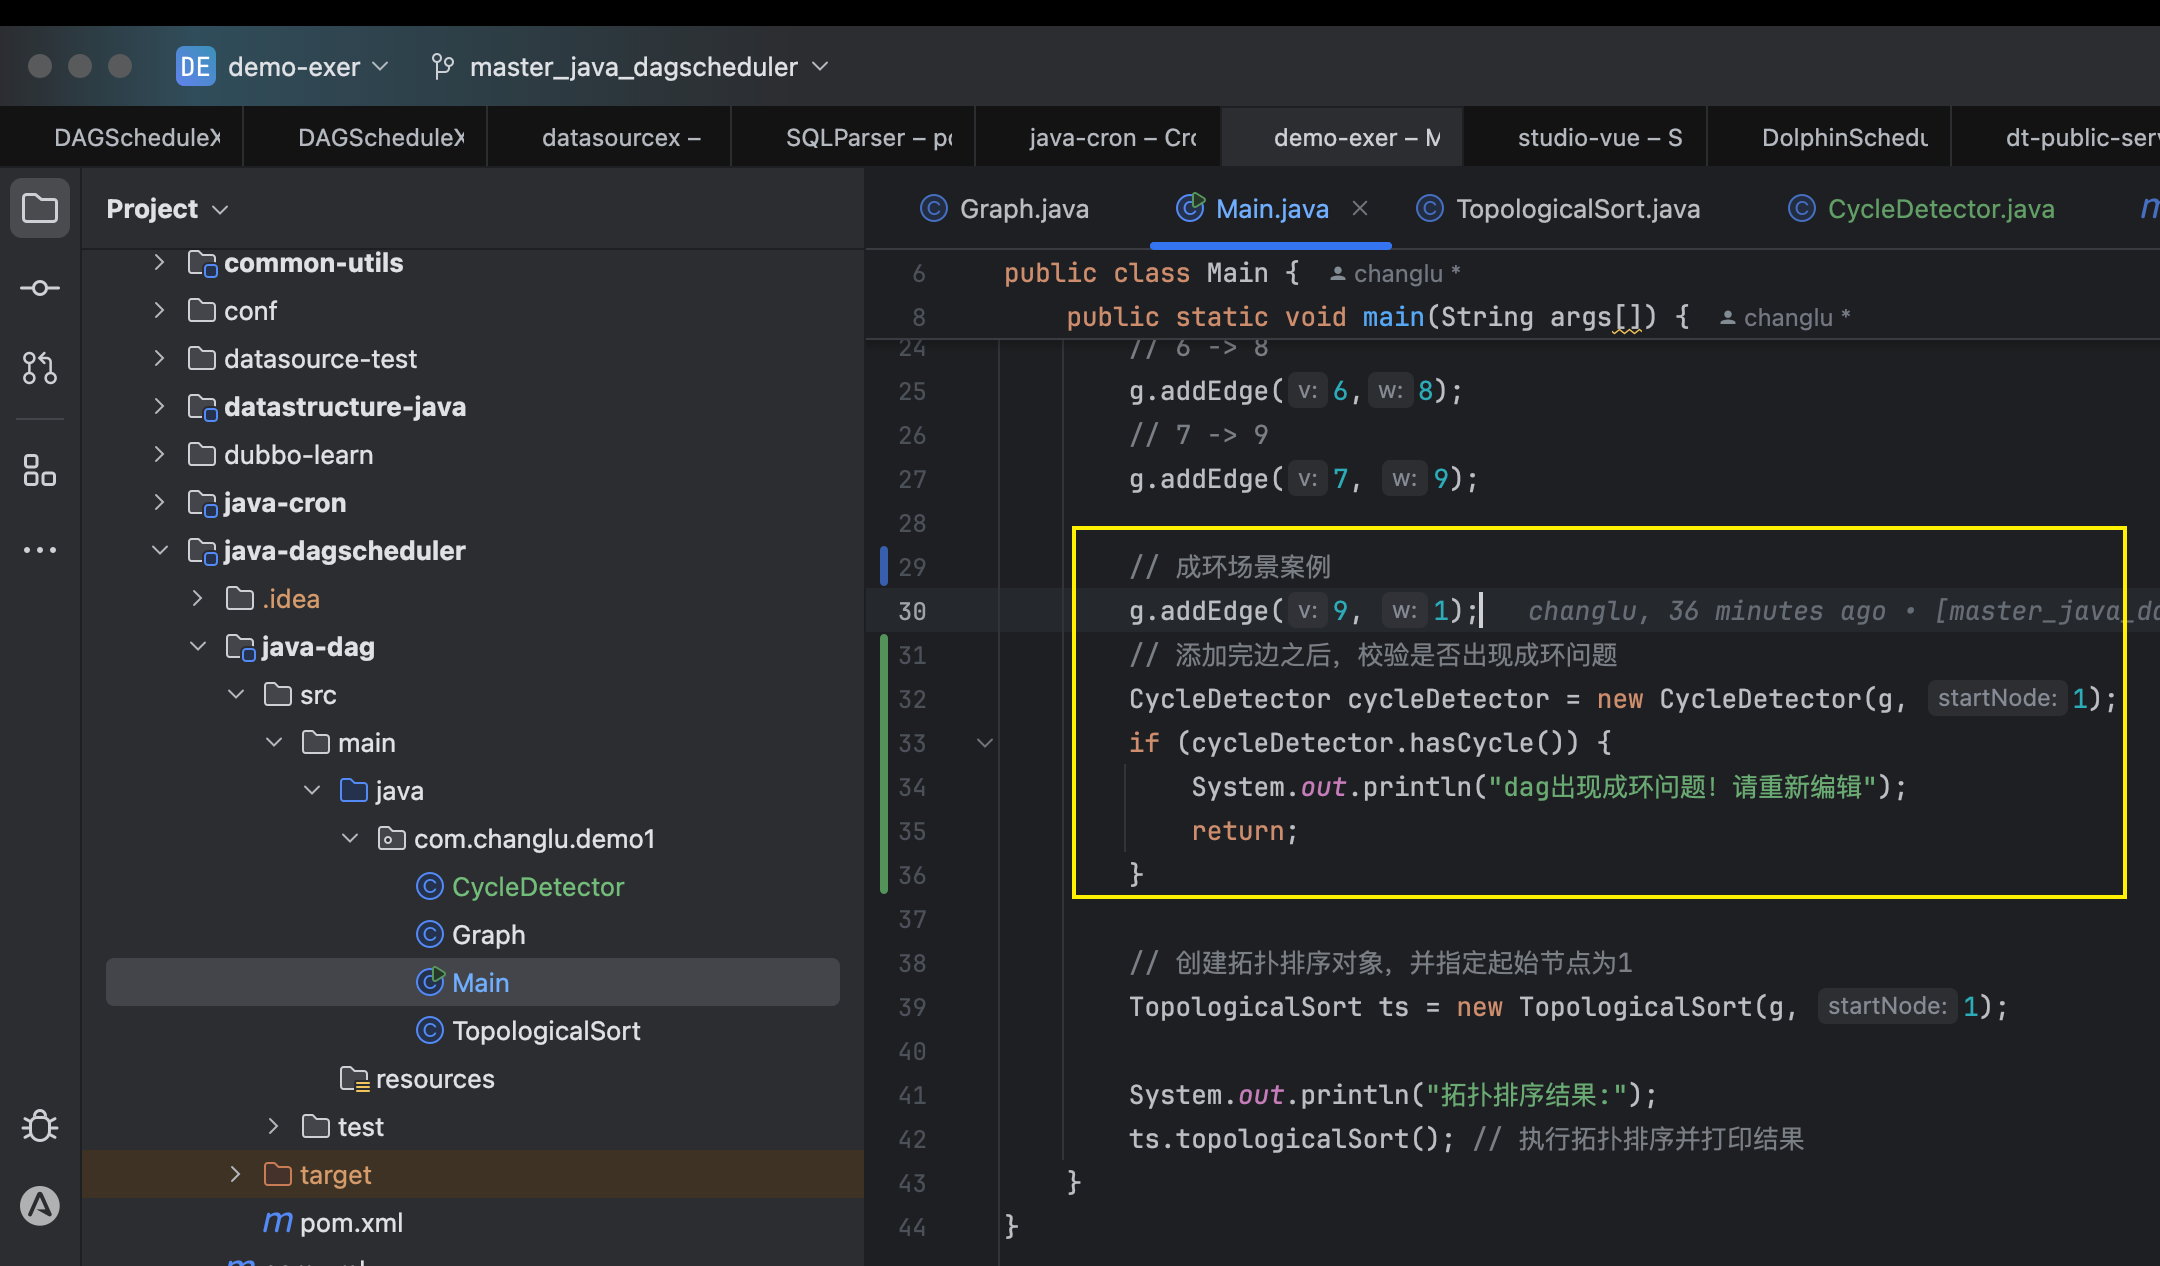2160x1266 pixels.
Task: Open the Structure tool window icon
Action: click(x=40, y=470)
